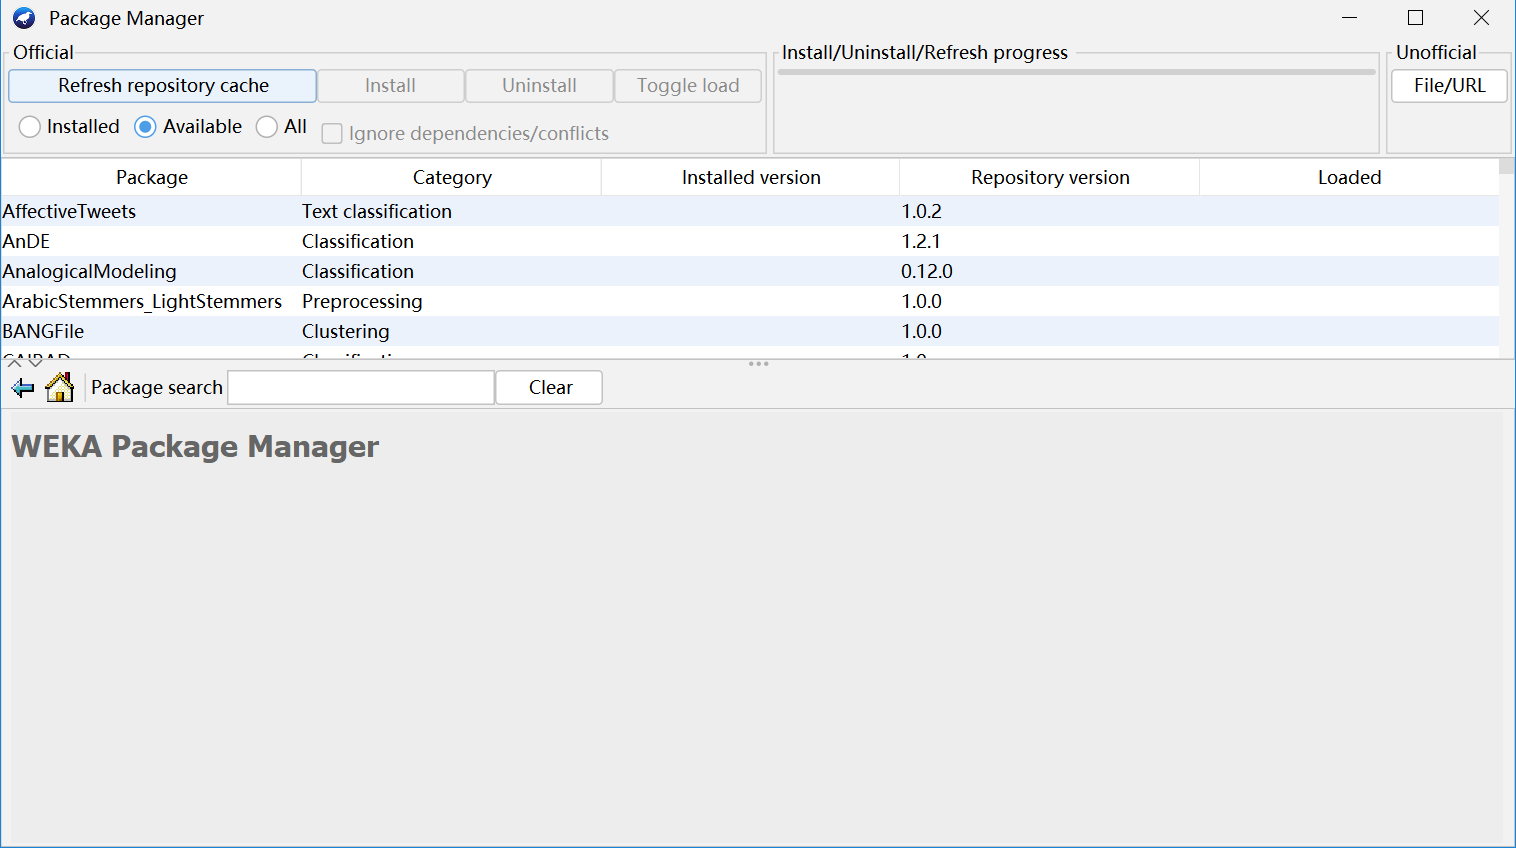Click the back arrow icon
The height and width of the screenshot is (848, 1516).
[x=23, y=388]
